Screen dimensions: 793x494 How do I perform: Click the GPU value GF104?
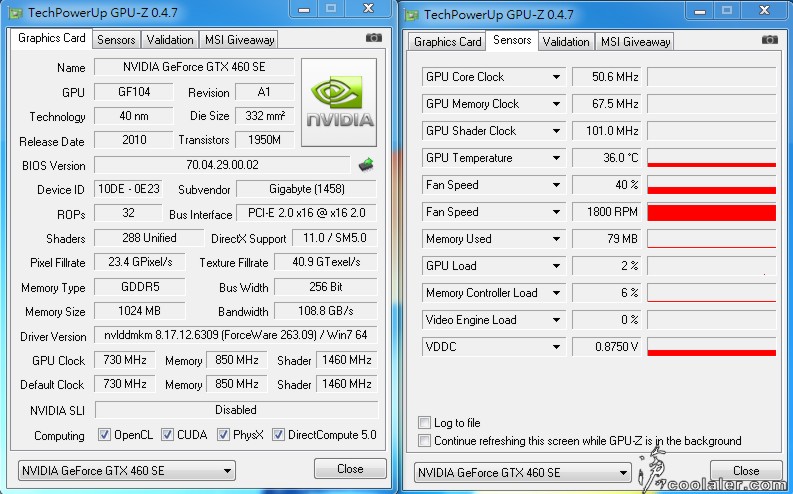(x=134, y=92)
